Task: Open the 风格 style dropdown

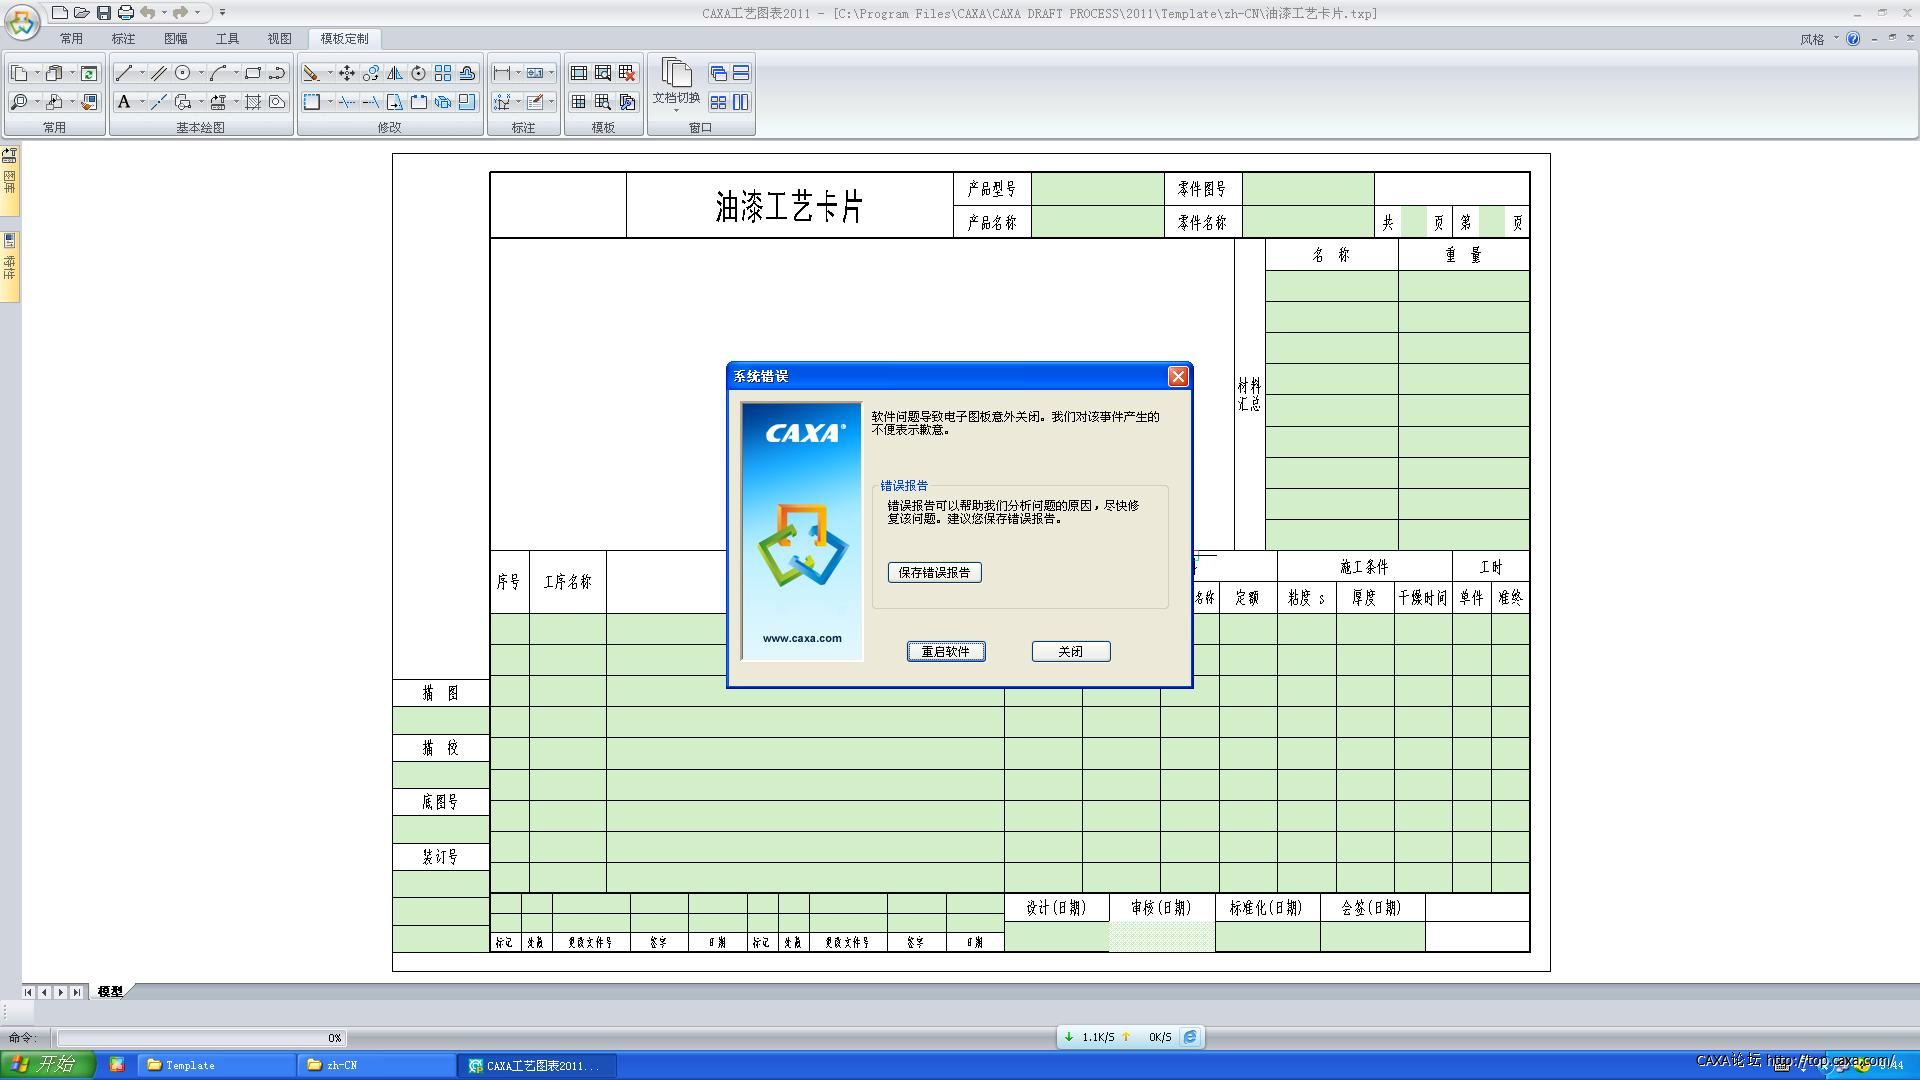Action: coord(1818,39)
